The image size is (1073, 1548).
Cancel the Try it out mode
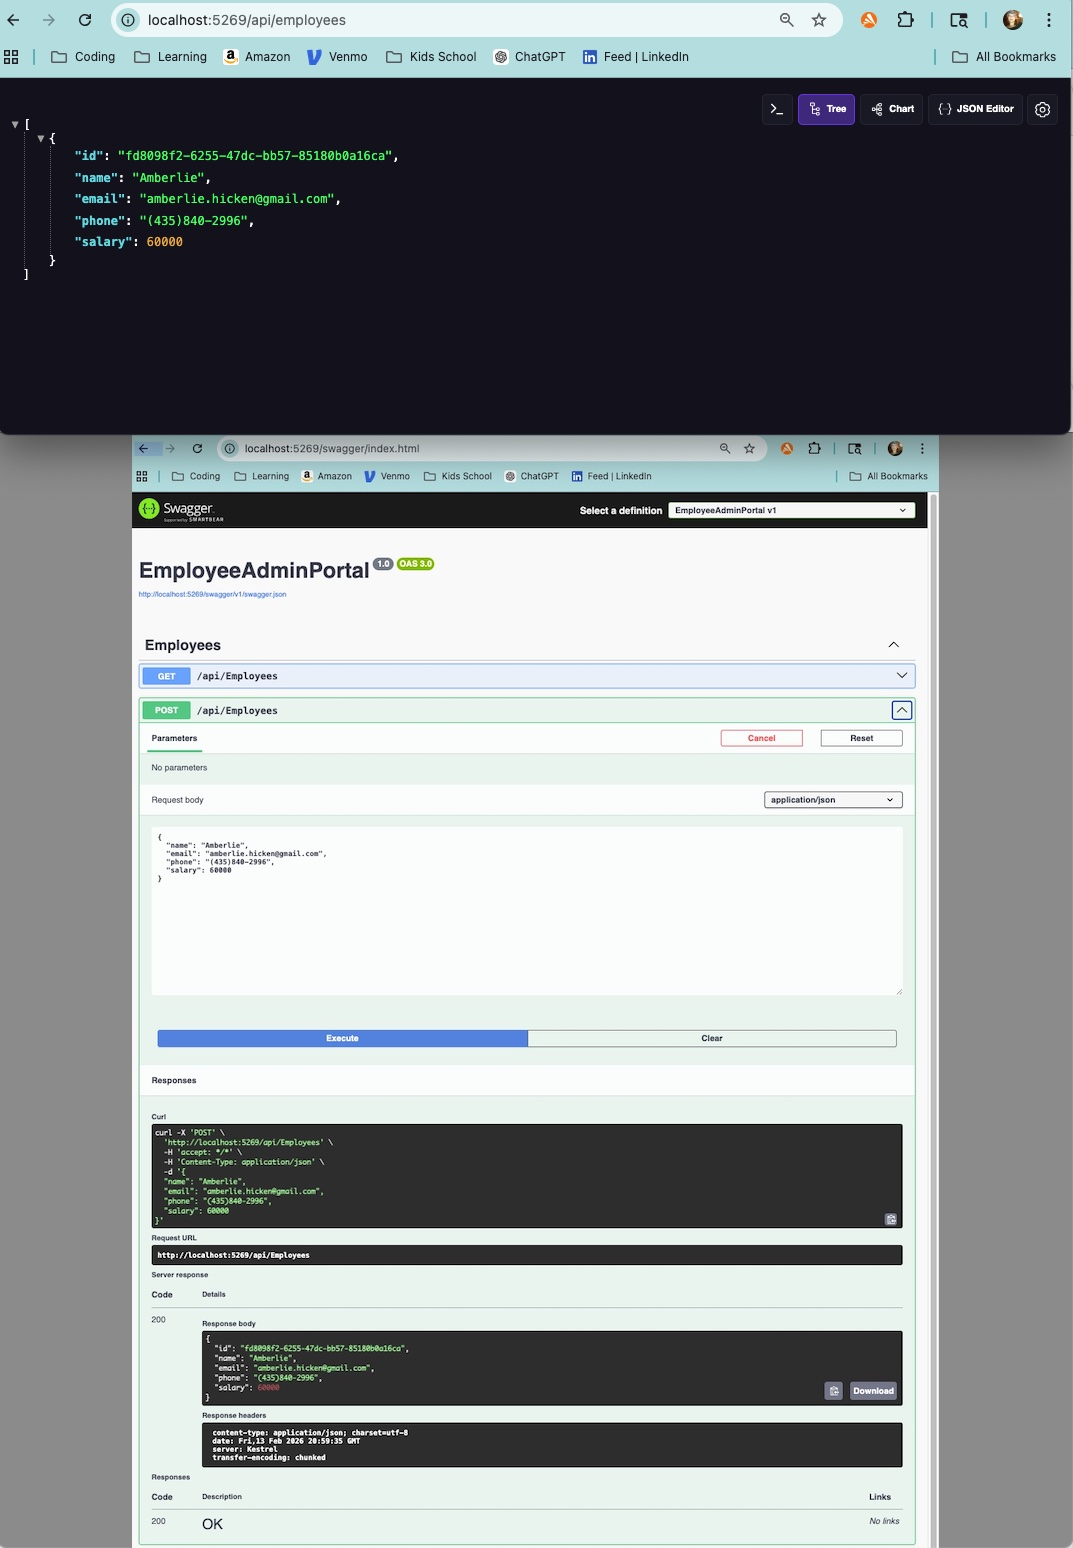pyautogui.click(x=762, y=738)
